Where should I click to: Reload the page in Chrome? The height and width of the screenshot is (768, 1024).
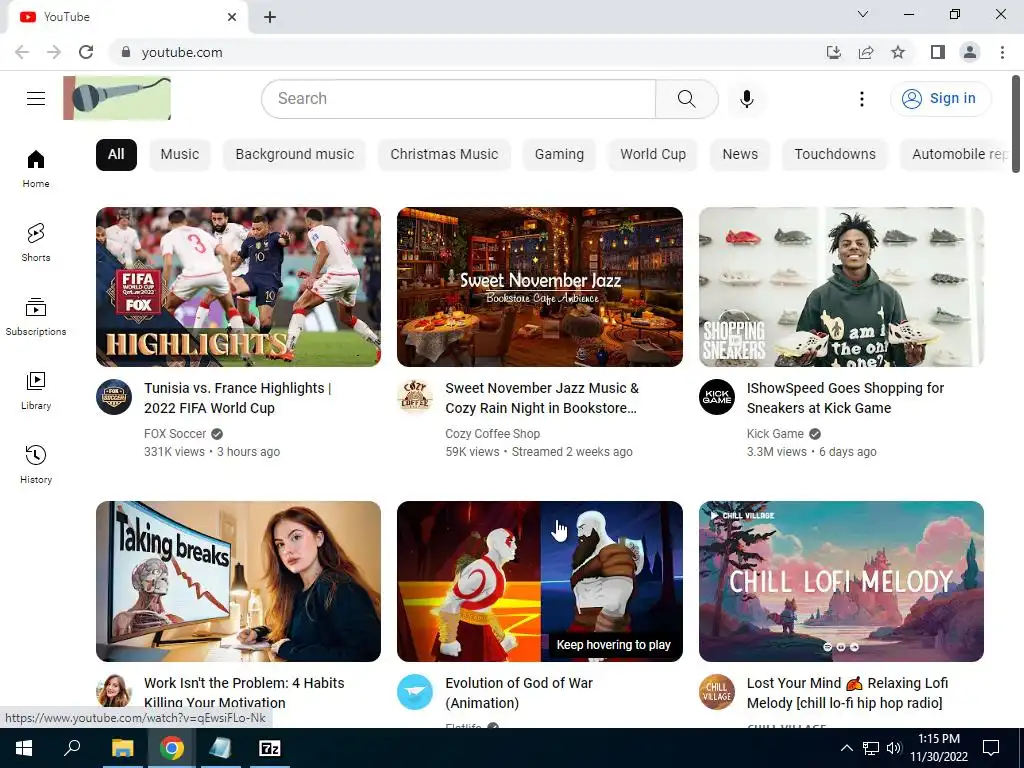86,52
